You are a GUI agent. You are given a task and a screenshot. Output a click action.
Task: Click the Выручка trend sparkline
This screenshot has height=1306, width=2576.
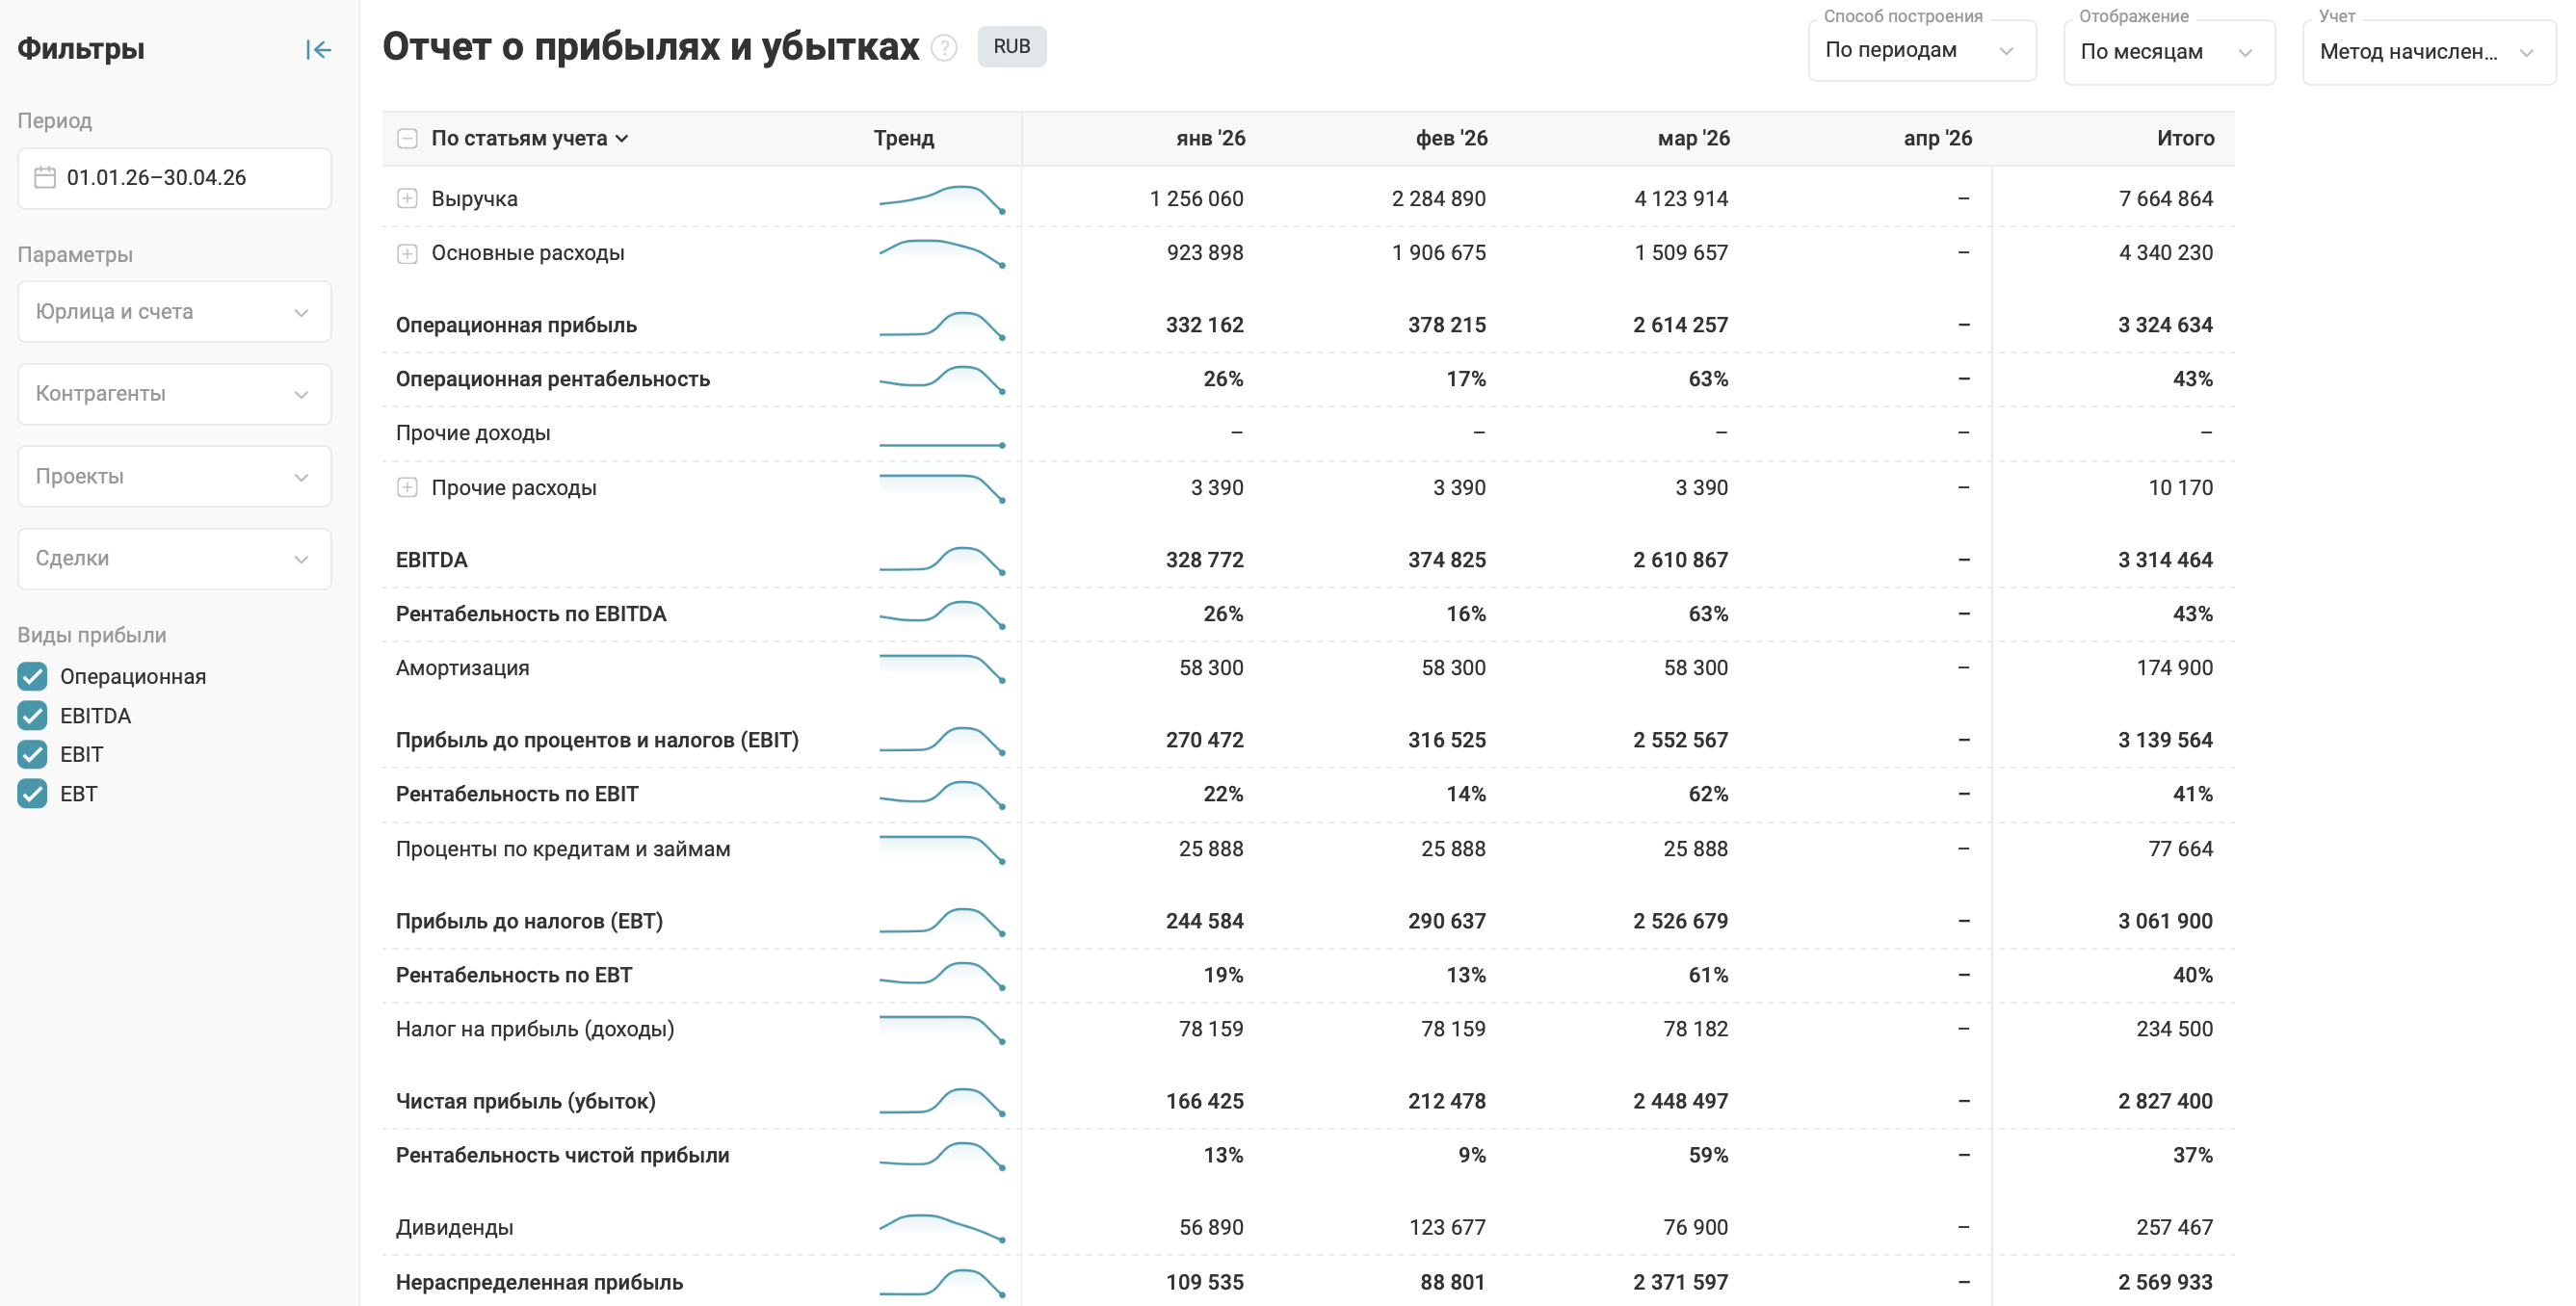942,199
